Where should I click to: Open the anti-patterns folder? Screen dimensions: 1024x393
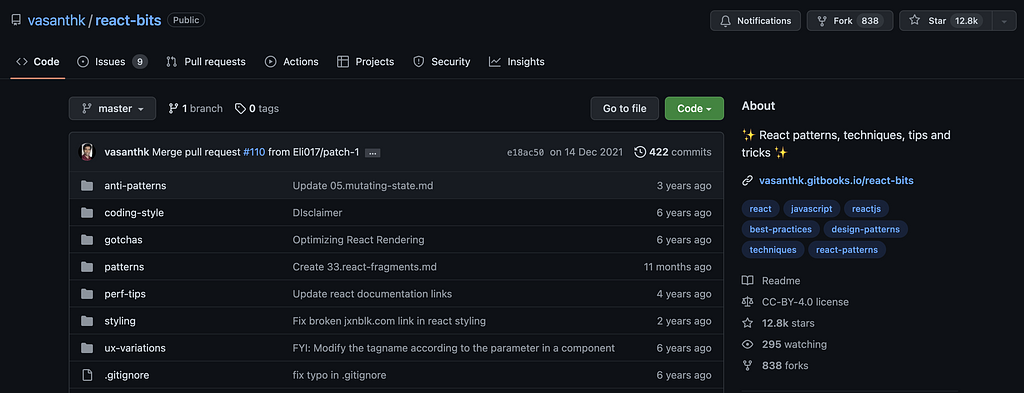click(135, 185)
